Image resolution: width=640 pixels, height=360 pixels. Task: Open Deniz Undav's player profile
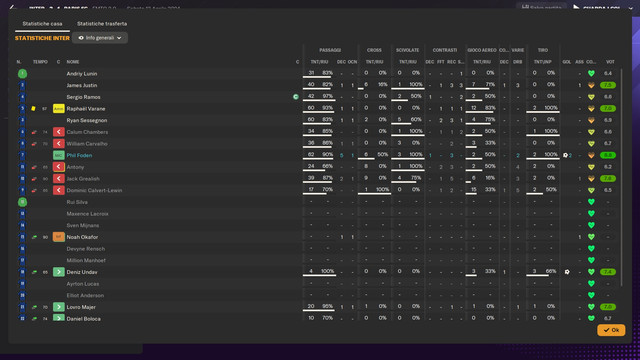pos(82,272)
